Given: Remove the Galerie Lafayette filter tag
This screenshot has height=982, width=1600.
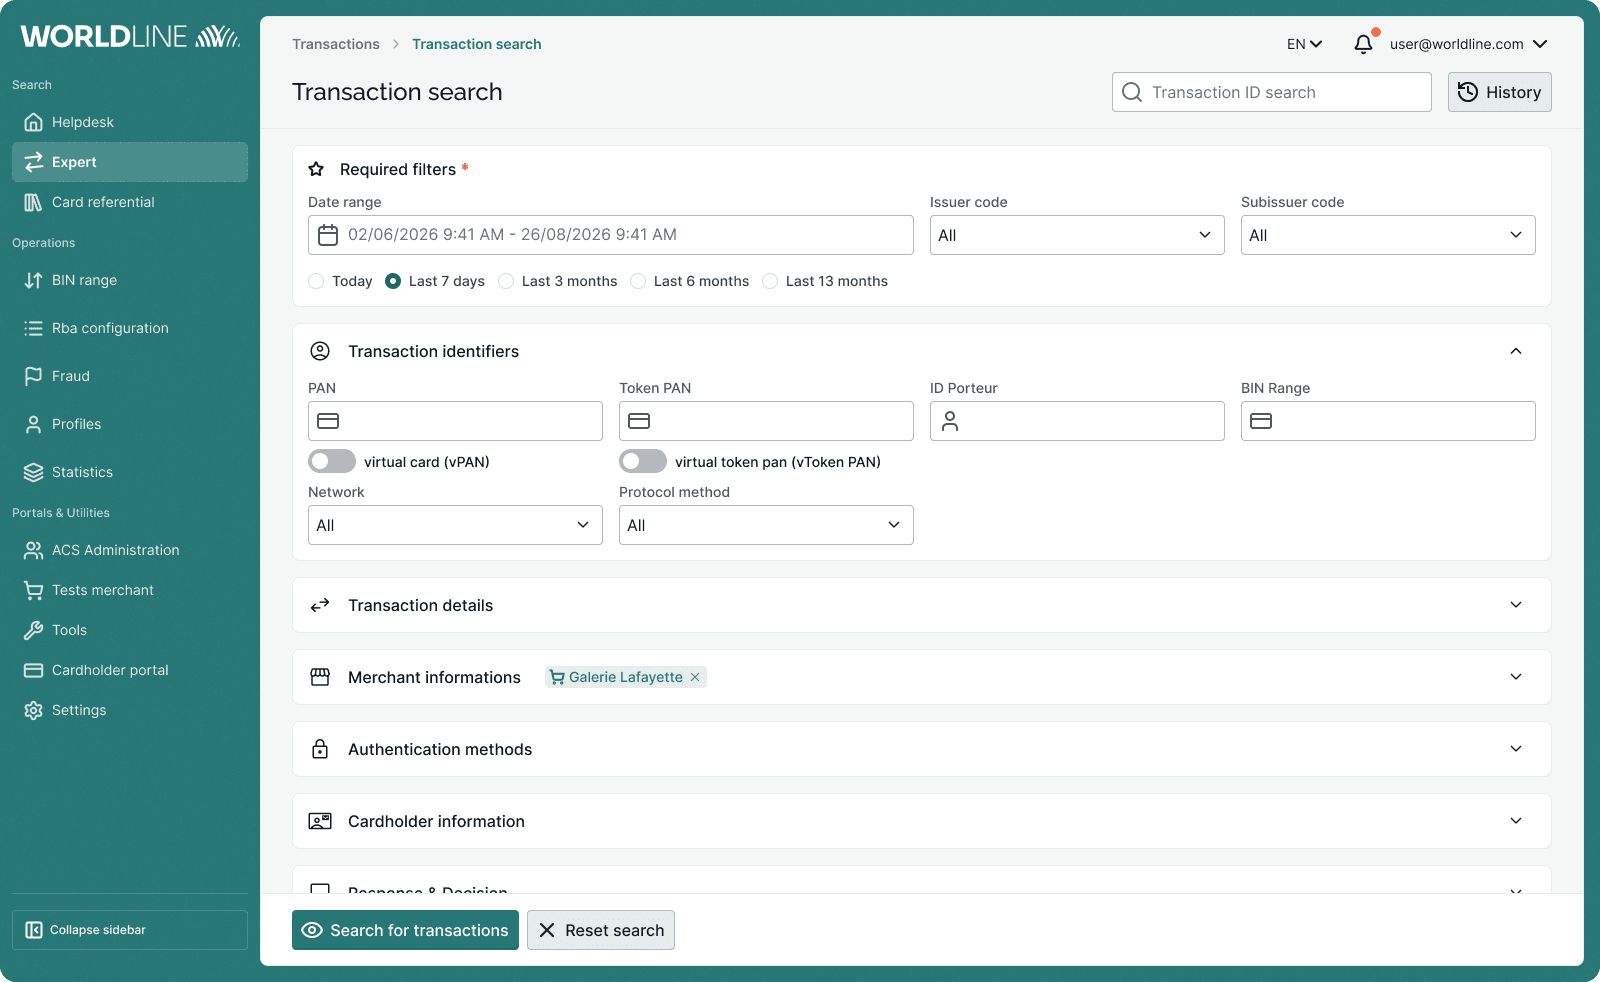Looking at the screenshot, I should 695,677.
